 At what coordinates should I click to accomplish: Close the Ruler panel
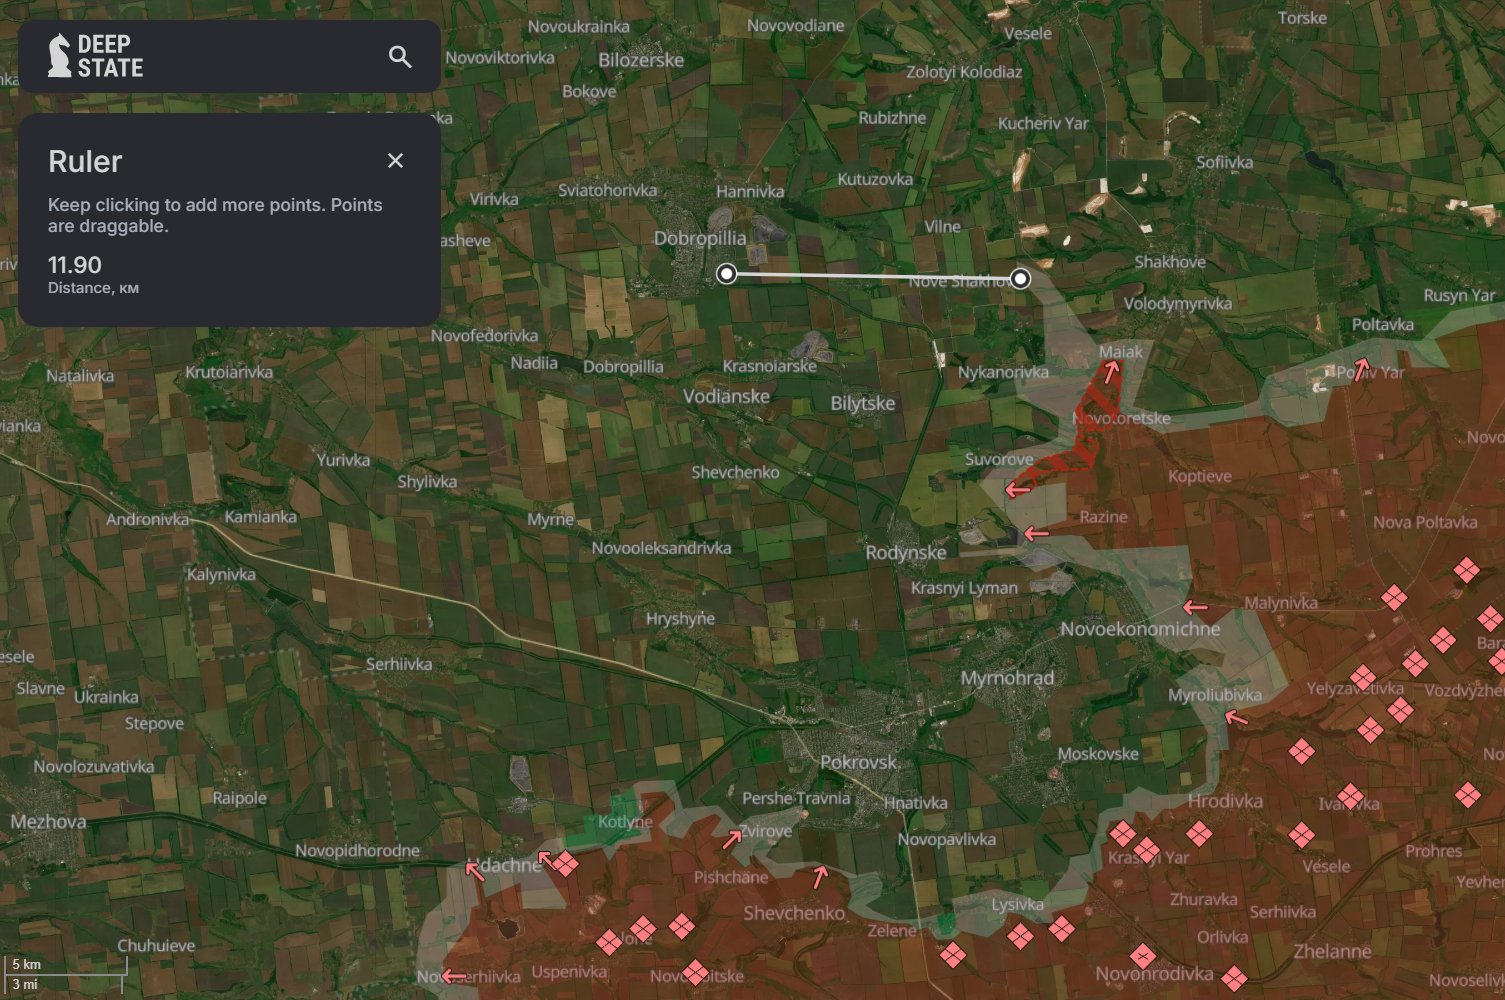pos(395,161)
